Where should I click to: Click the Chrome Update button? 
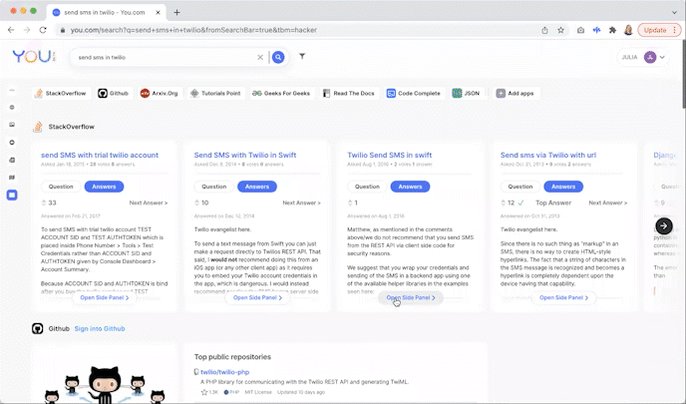point(659,30)
